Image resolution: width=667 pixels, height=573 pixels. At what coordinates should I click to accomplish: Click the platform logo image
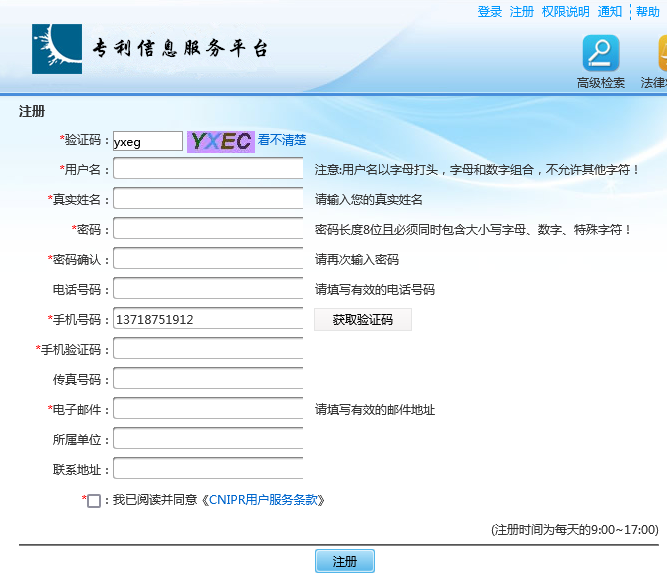tap(57, 49)
